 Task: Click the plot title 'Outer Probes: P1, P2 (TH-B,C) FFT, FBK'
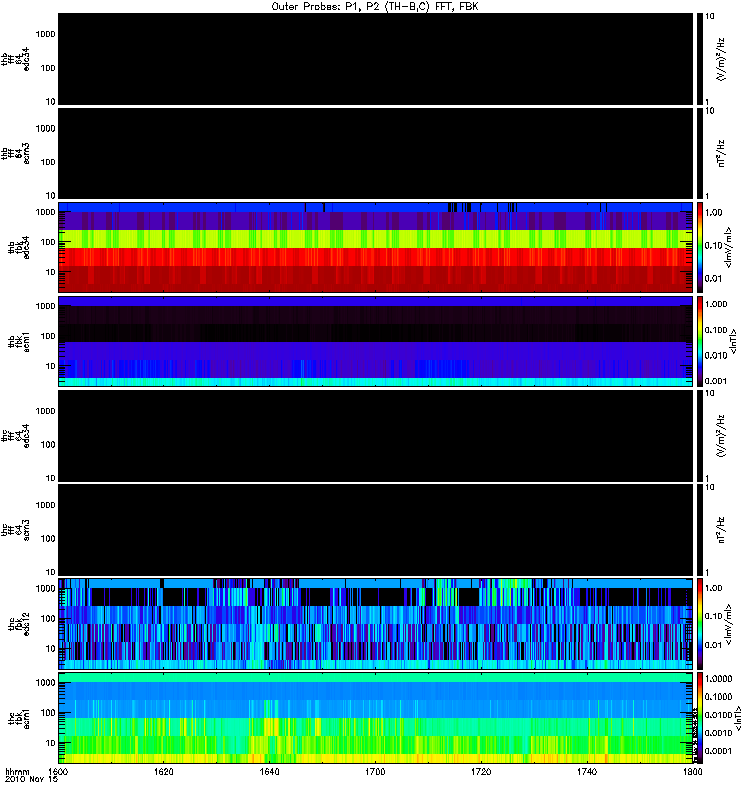click(375, 6)
